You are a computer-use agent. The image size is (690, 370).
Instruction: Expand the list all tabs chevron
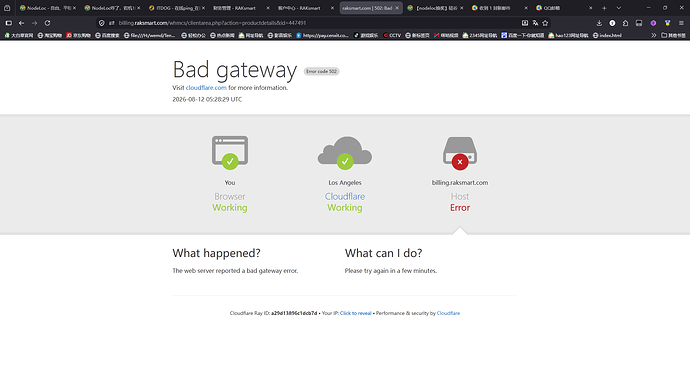tap(619, 8)
